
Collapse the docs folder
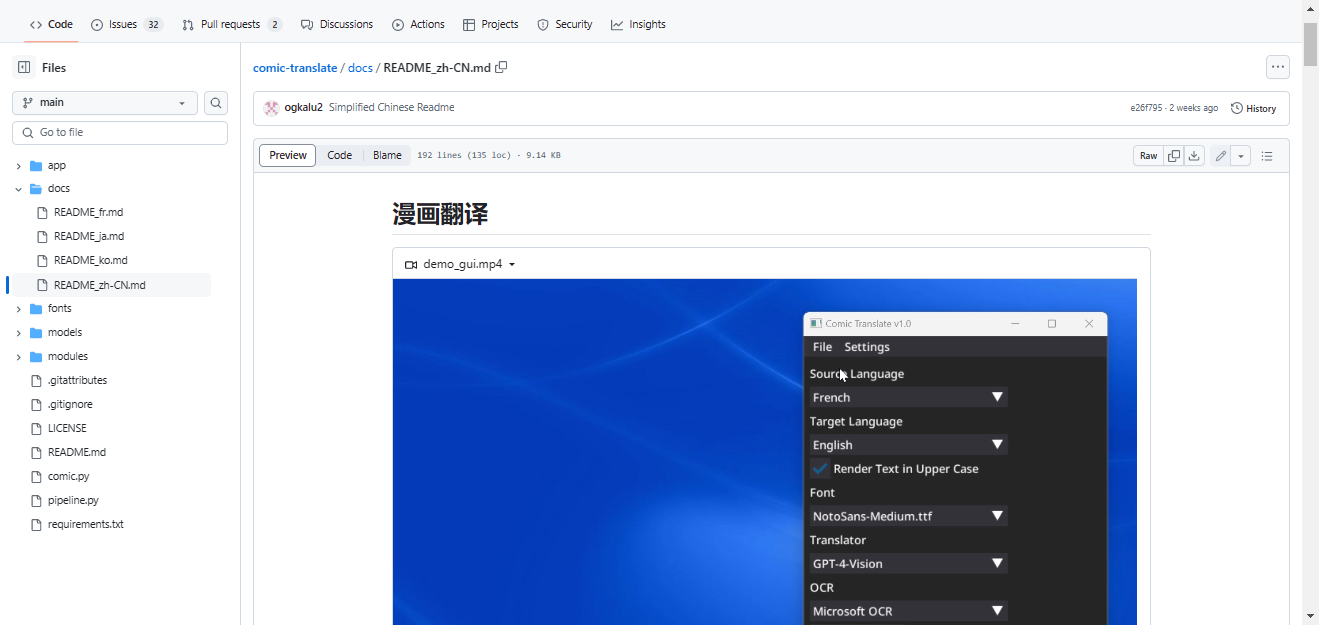pyautogui.click(x=18, y=189)
